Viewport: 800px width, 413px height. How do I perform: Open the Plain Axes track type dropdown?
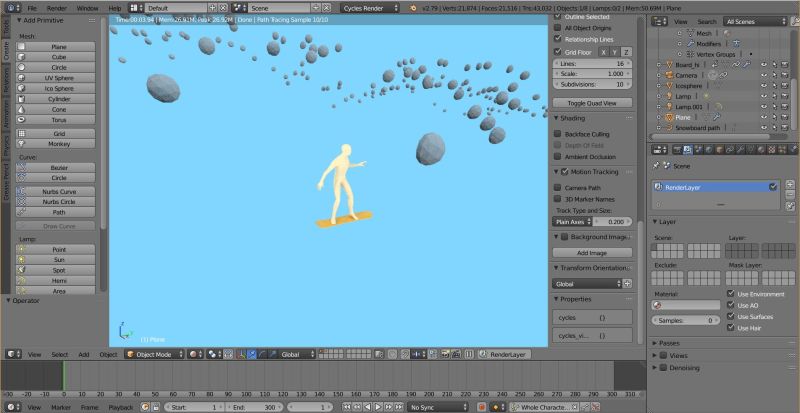(572, 222)
